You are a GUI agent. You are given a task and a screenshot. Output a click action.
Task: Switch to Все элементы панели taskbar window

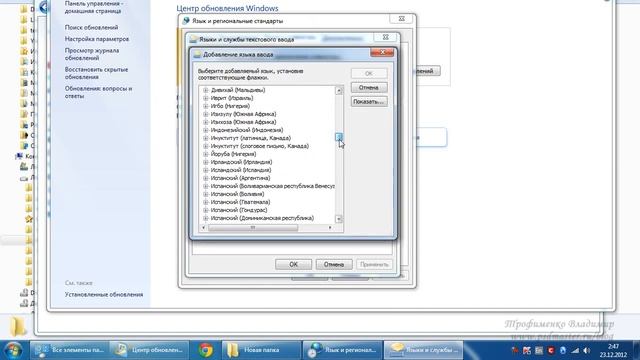(x=69, y=350)
